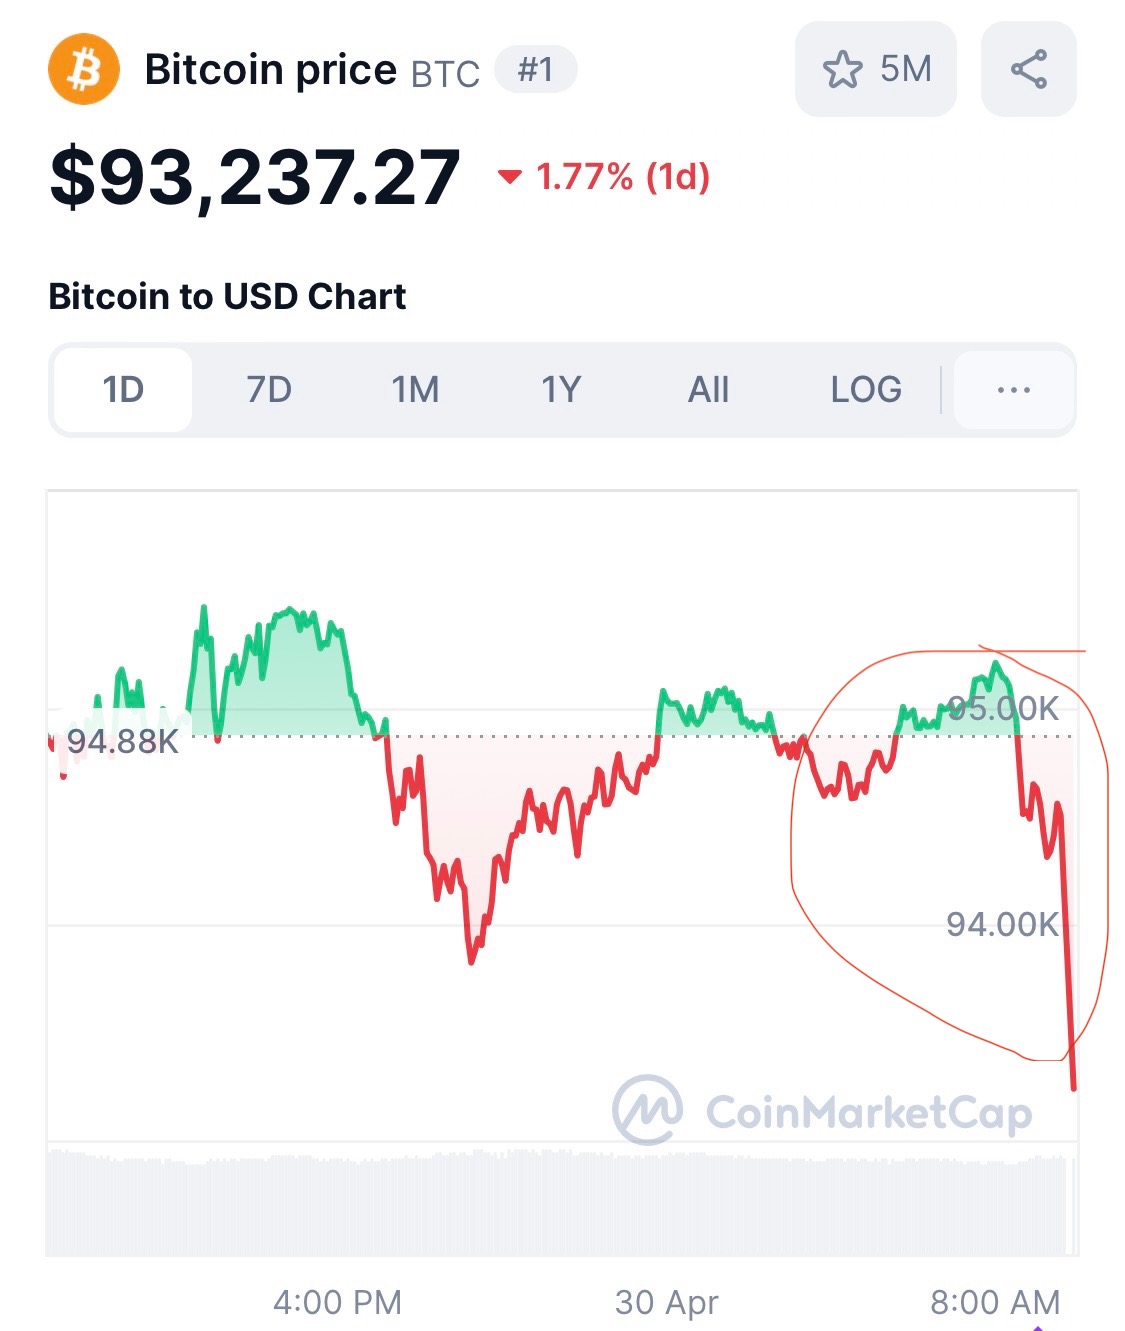
Task: Toggle LOG scale on chart
Action: coord(866,390)
